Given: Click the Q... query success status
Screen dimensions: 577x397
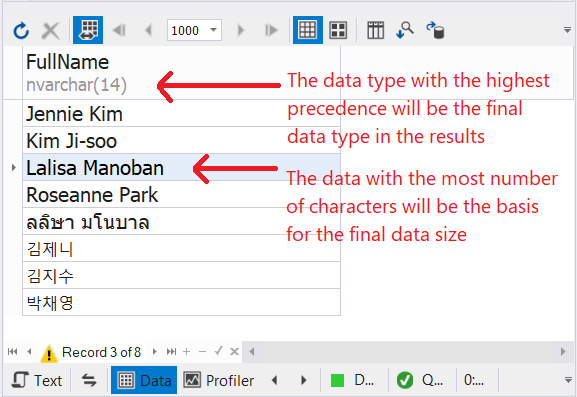Looking at the screenshot, I should [x=420, y=380].
